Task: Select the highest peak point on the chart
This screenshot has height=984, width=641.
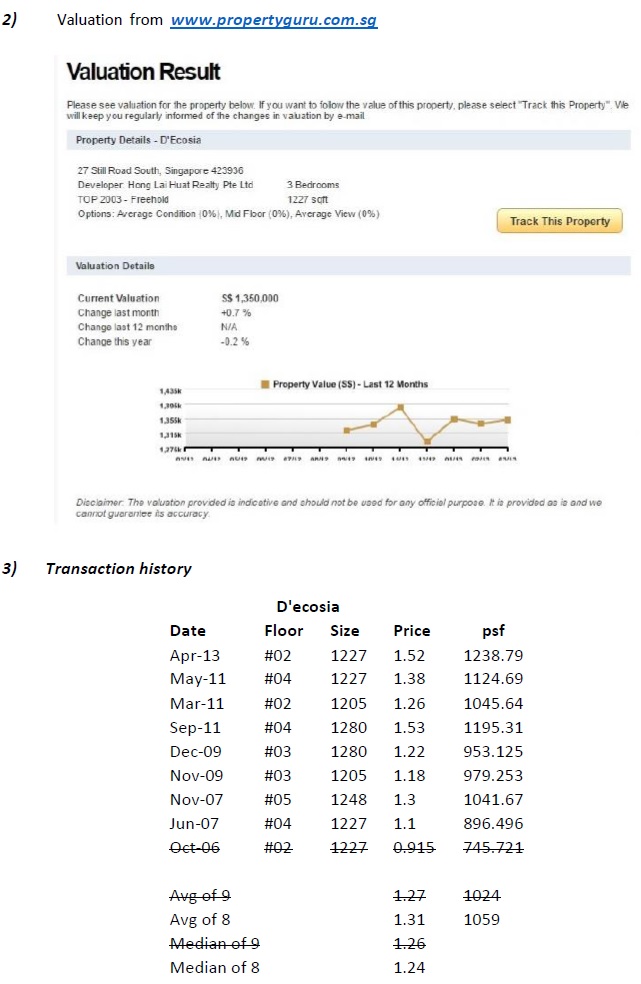Action: click(400, 407)
